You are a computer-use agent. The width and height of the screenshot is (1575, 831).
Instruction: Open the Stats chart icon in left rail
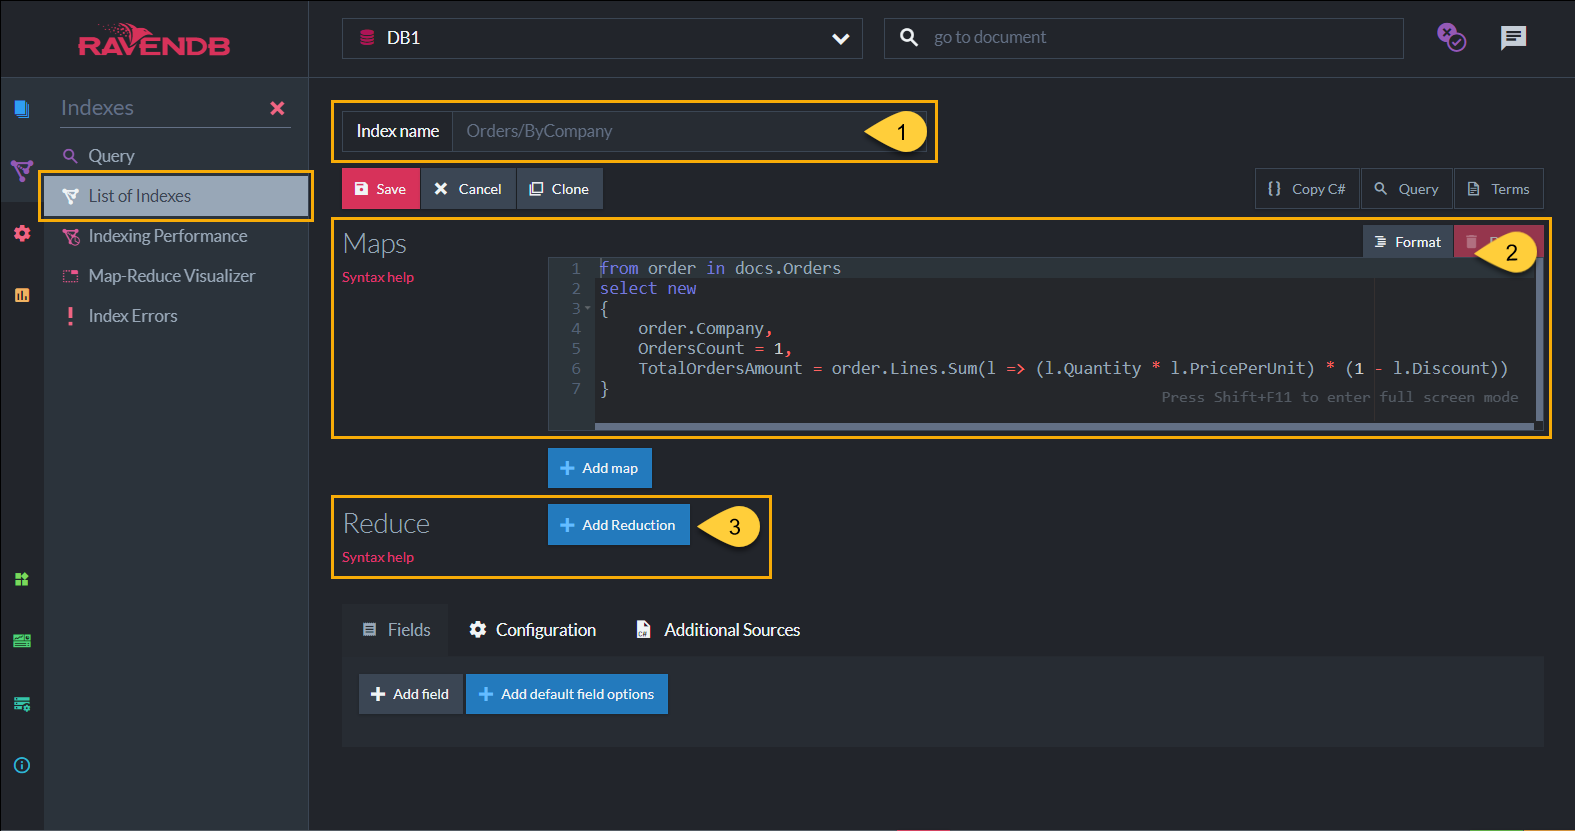pyautogui.click(x=21, y=295)
